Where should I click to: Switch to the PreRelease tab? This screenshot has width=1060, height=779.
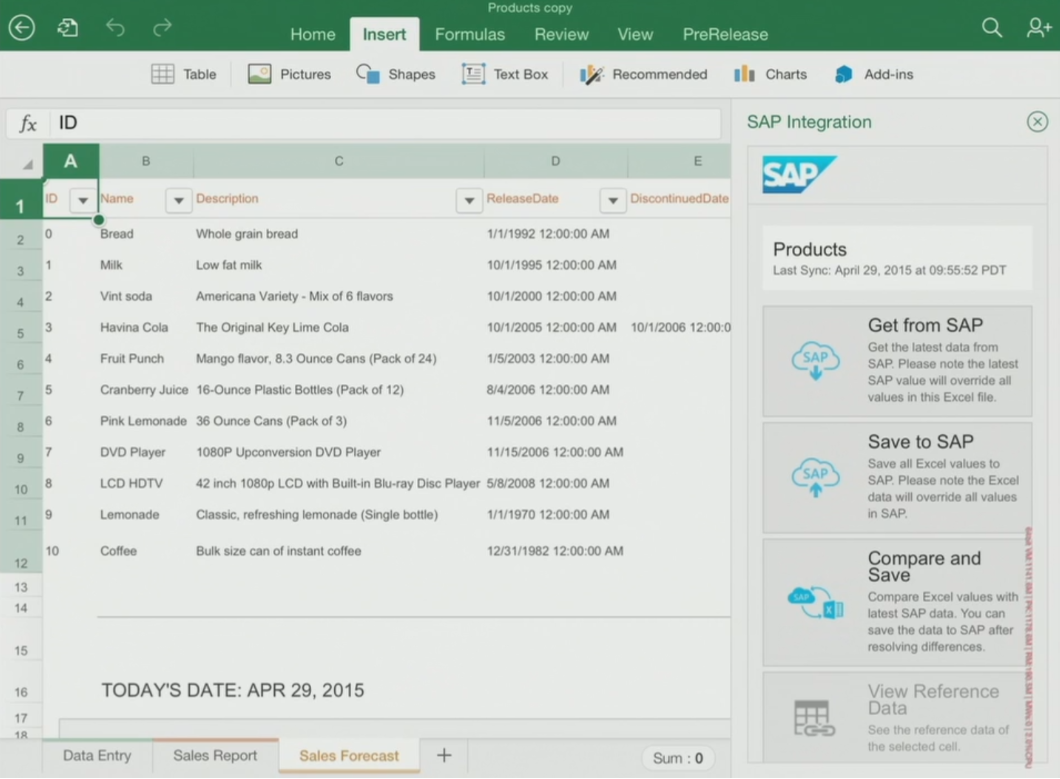725,34
